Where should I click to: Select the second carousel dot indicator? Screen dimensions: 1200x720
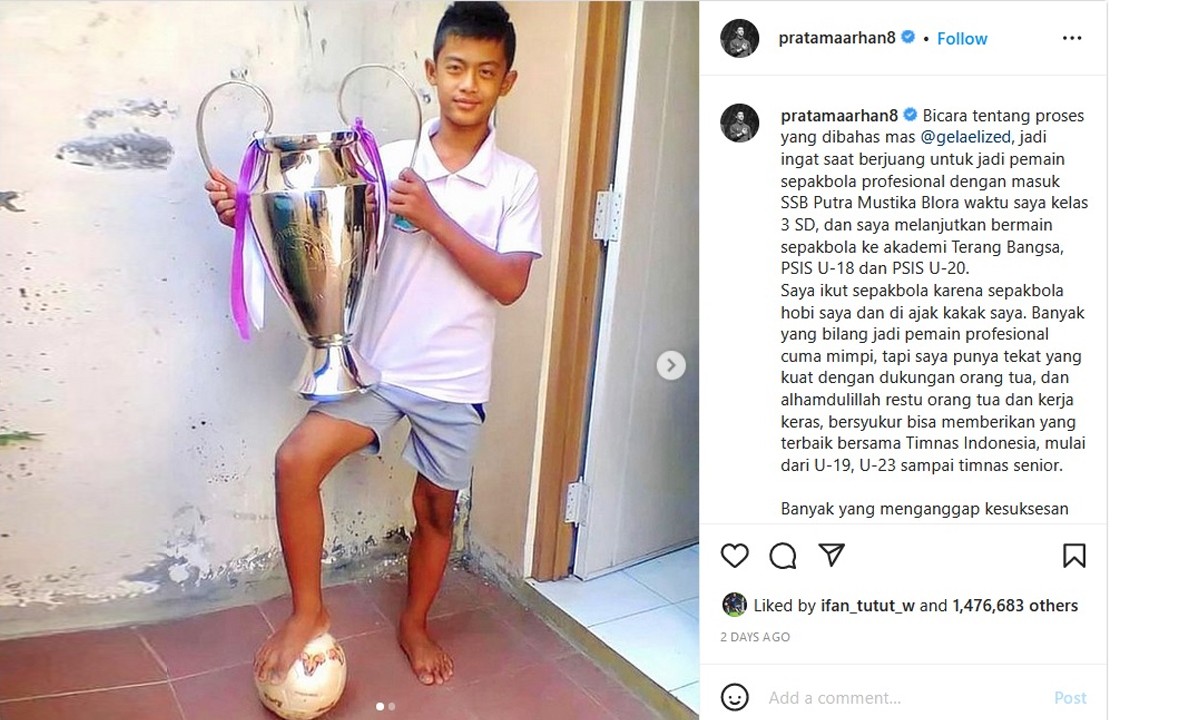pos(391,707)
